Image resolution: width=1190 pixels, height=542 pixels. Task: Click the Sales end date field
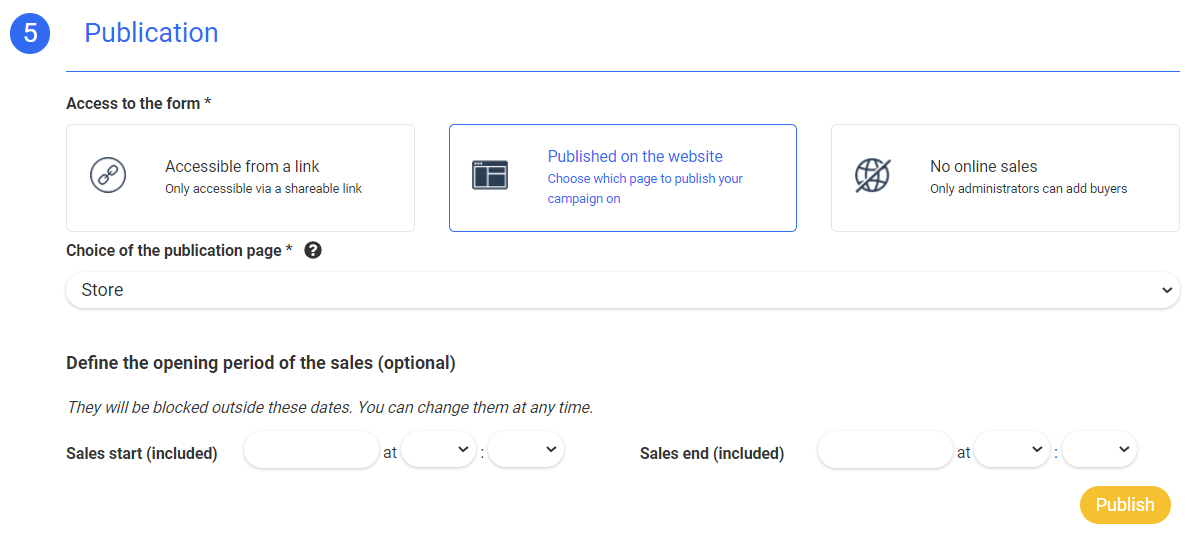point(884,450)
